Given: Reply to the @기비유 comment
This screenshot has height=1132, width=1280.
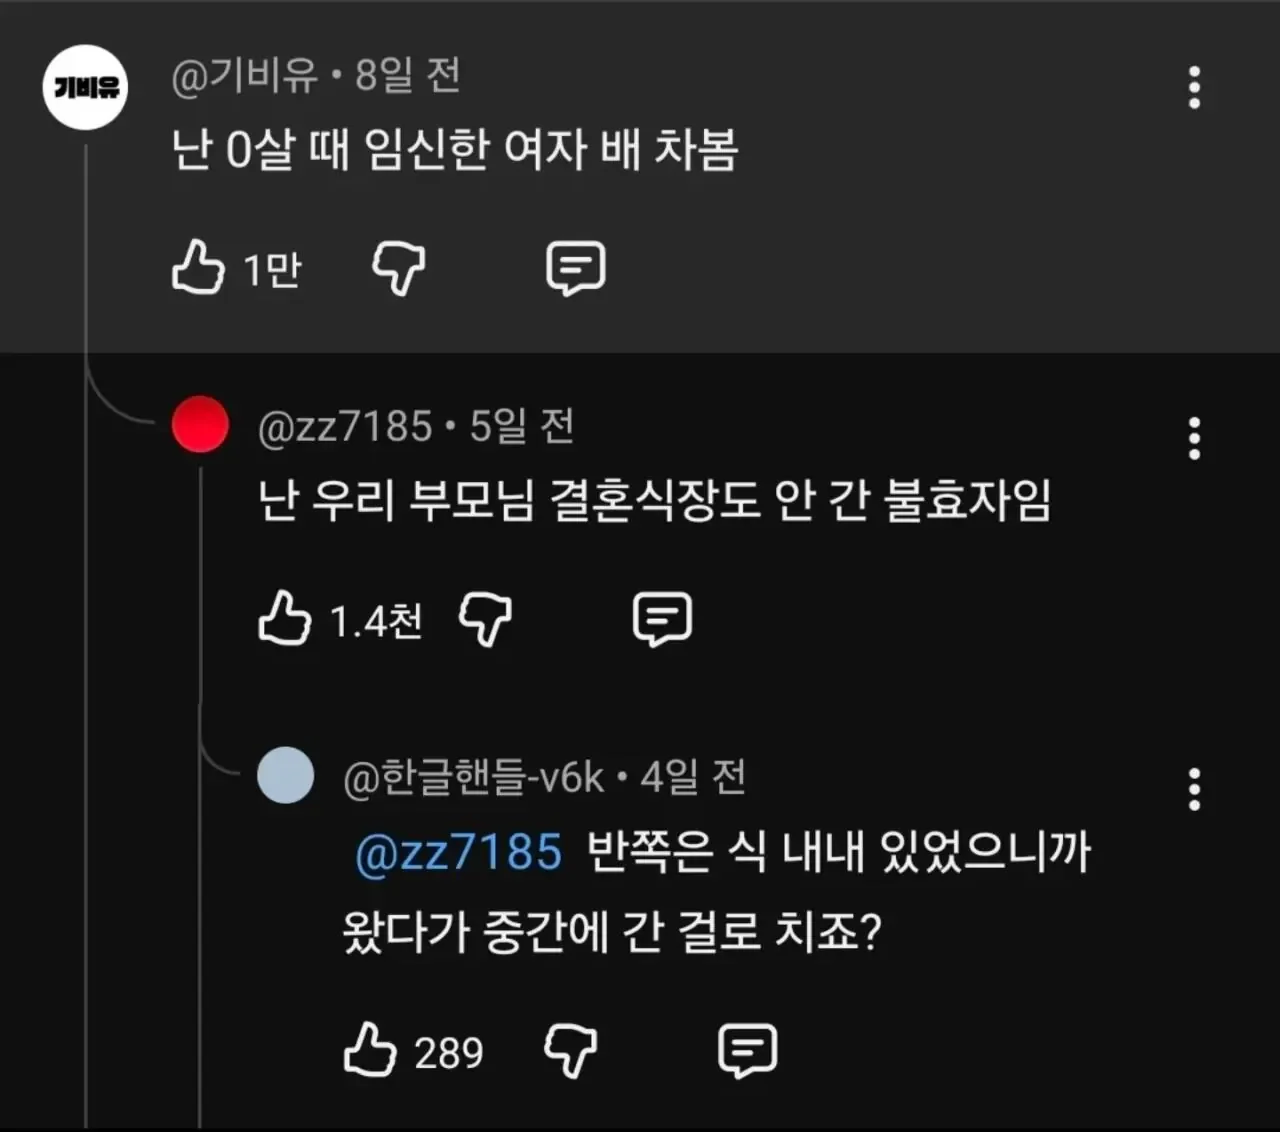Looking at the screenshot, I should 576,268.
